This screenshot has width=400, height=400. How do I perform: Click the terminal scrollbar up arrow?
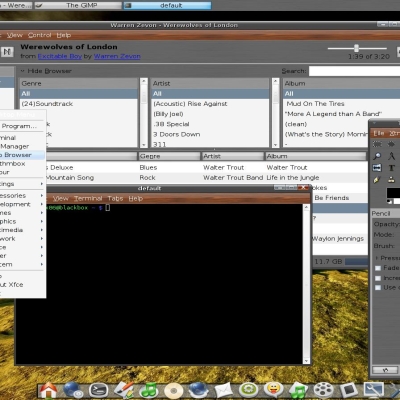[x=306, y=207]
